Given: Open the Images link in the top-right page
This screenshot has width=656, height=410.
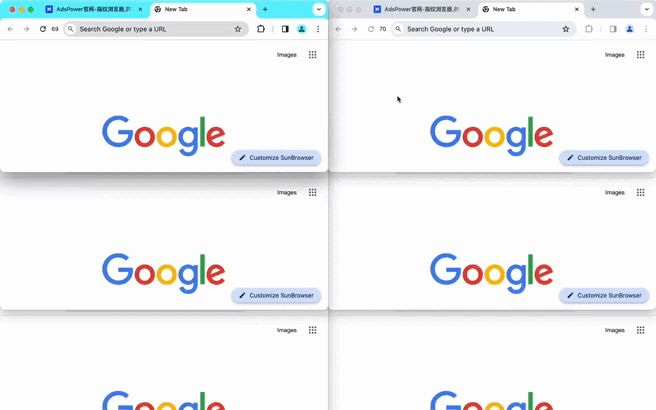Looking at the screenshot, I should click(615, 55).
